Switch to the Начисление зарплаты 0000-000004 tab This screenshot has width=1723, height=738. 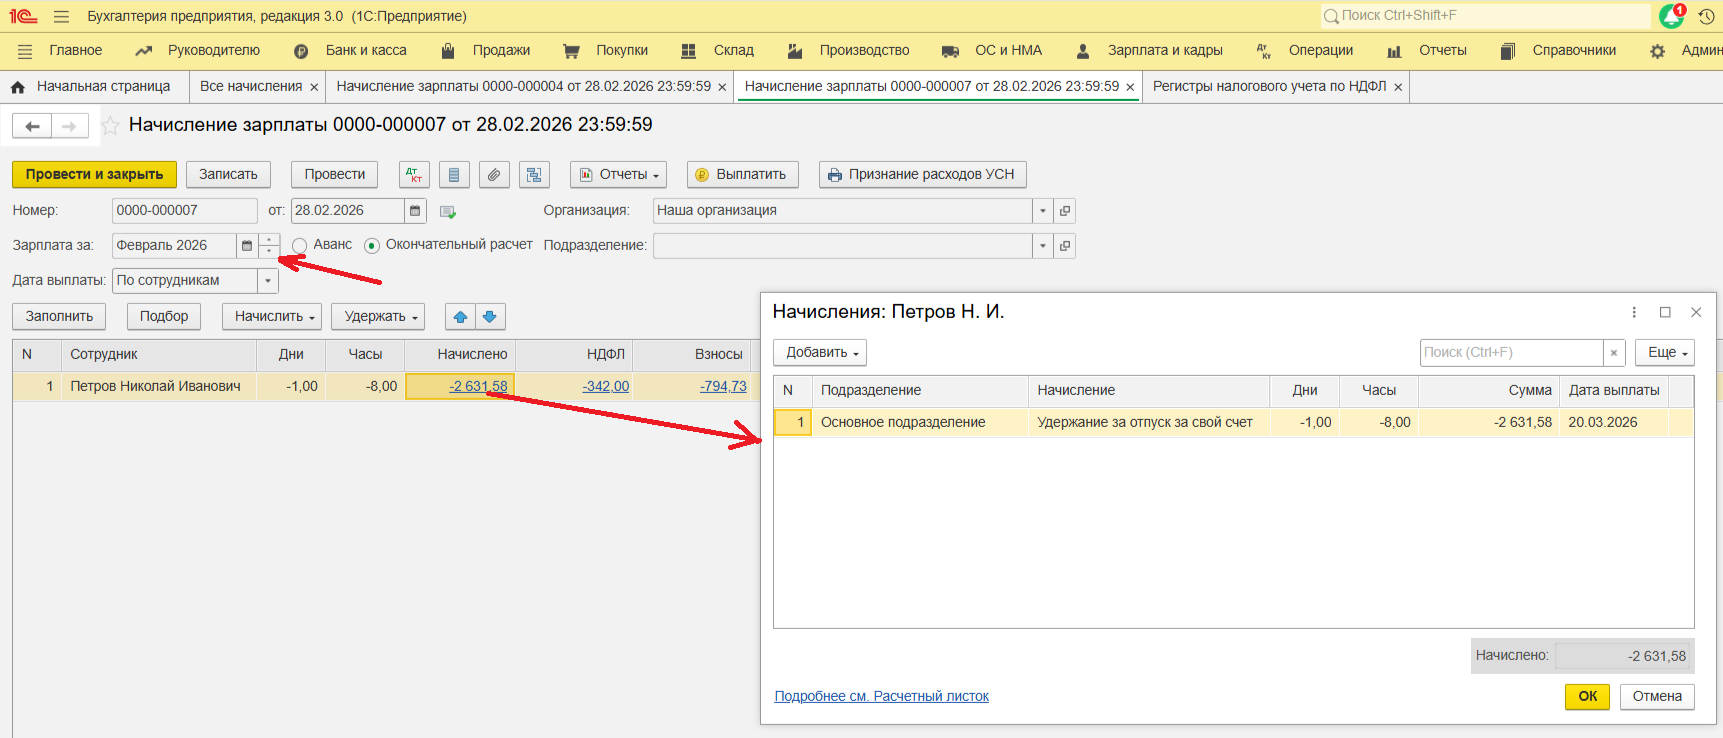coord(524,87)
